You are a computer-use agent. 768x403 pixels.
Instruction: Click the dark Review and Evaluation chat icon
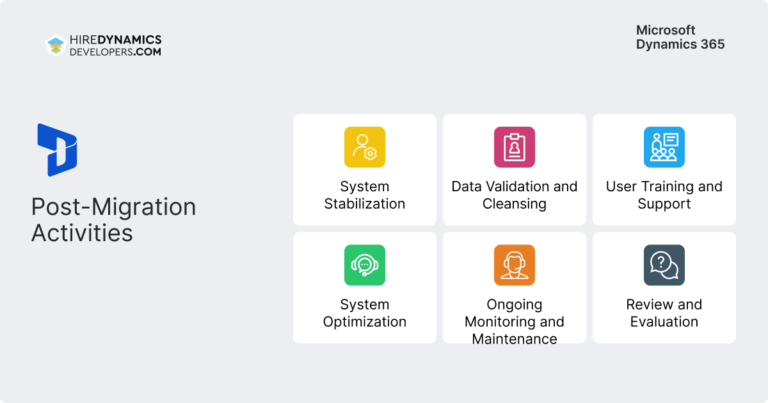[664, 265]
